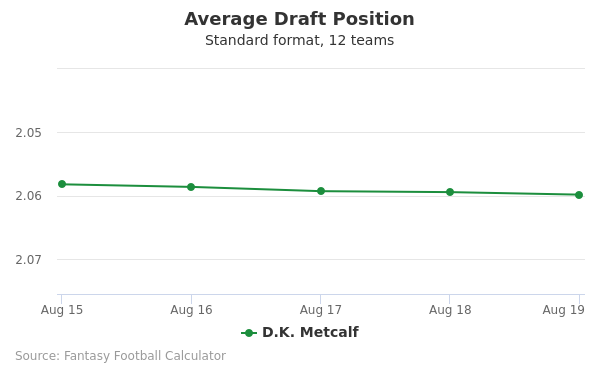The width and height of the screenshot is (600, 375).
Task: Click the Aug 15 axis label
Action: pos(62,310)
